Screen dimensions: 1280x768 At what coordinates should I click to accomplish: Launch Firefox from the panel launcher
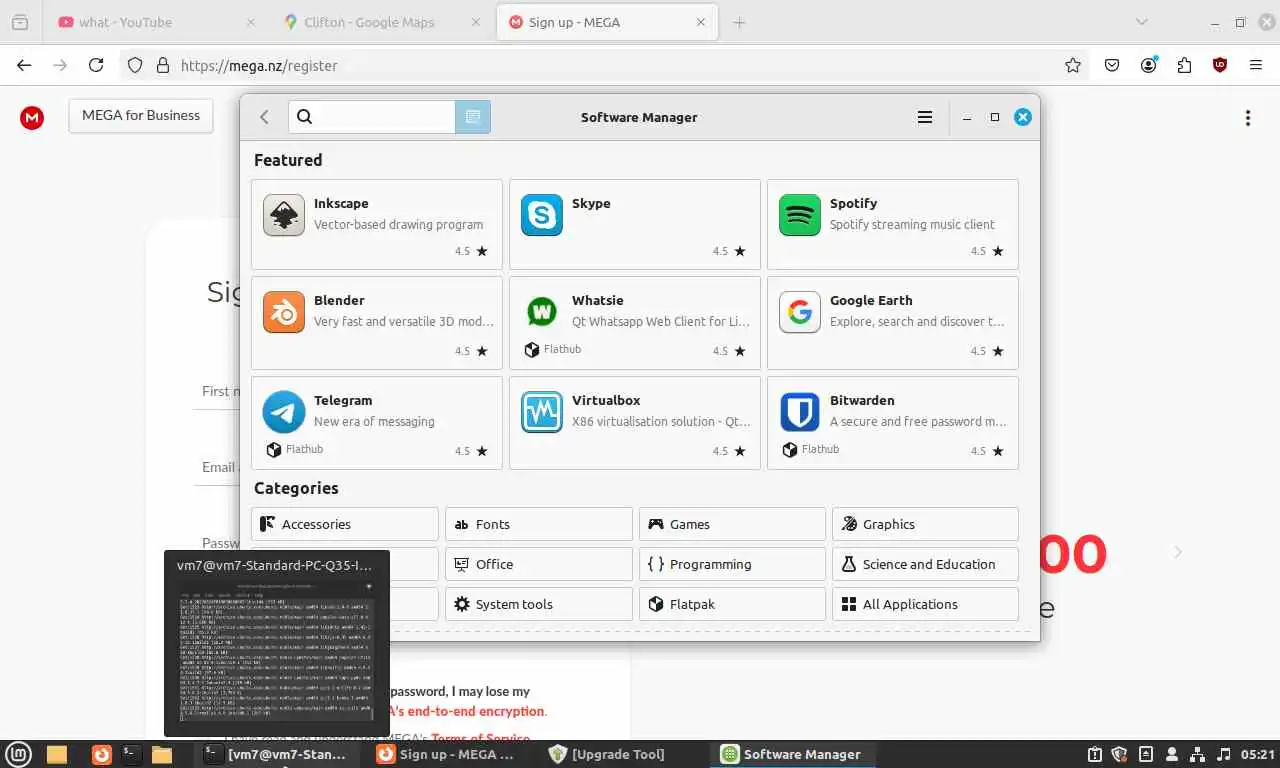click(102, 754)
